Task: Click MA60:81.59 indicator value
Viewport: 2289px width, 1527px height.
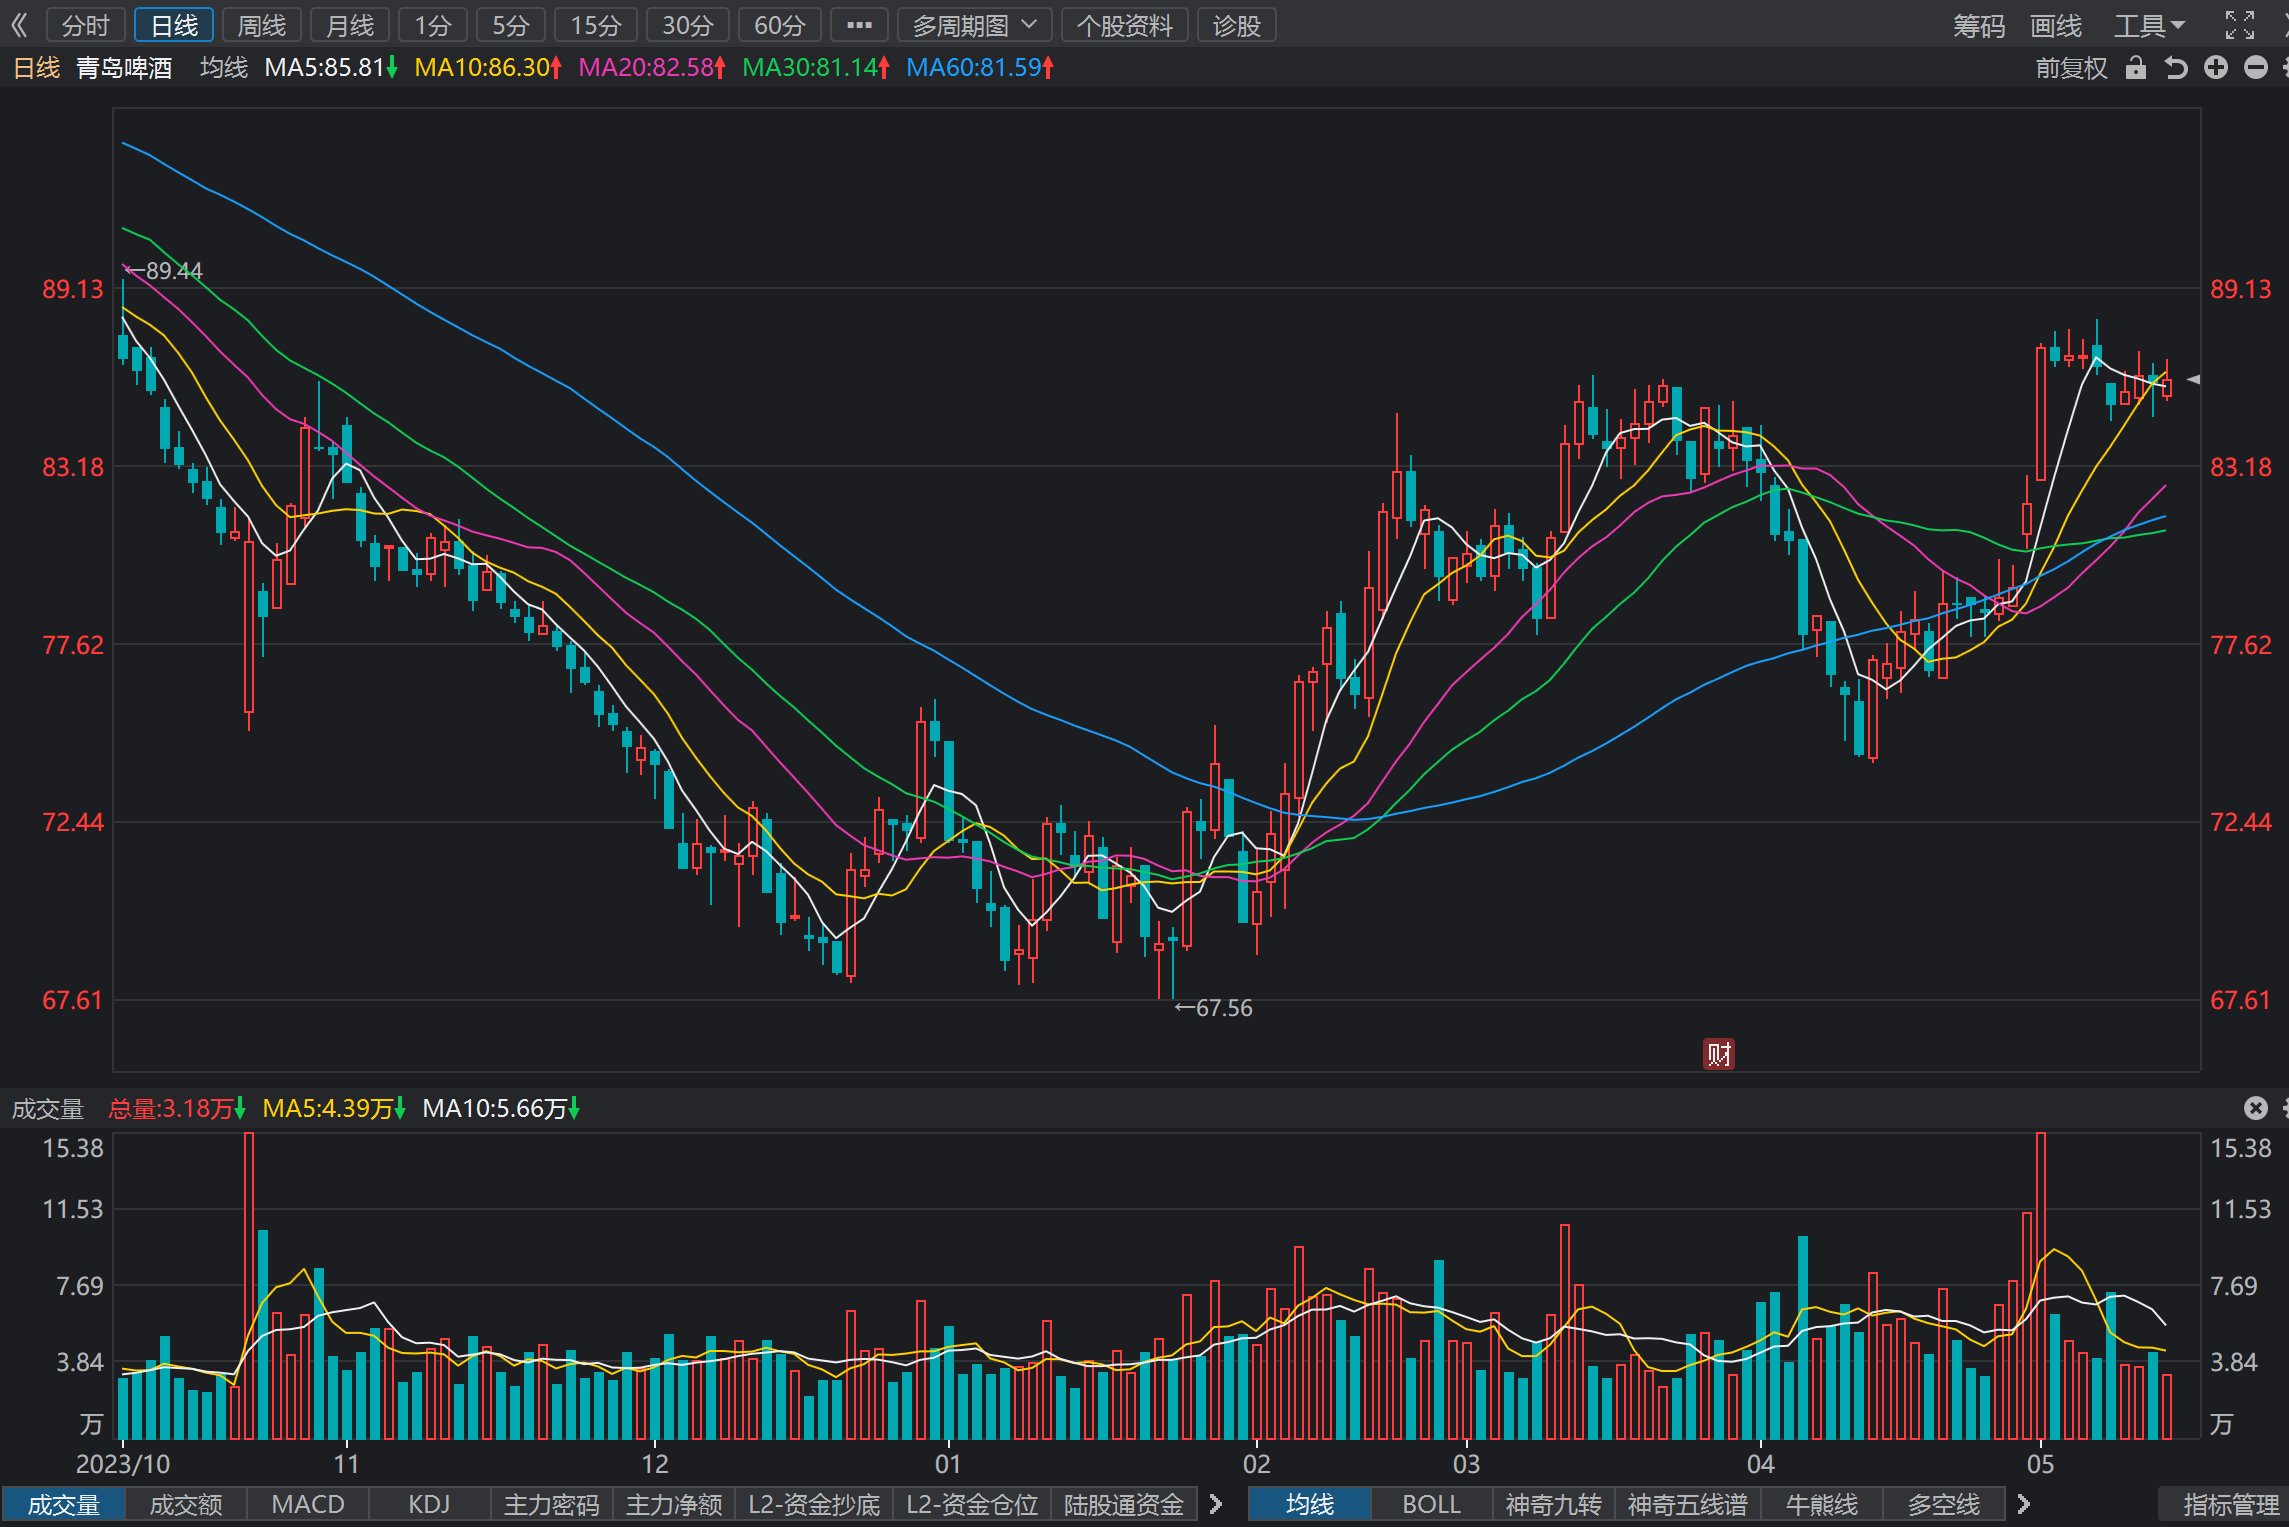Action: pyautogui.click(x=980, y=68)
